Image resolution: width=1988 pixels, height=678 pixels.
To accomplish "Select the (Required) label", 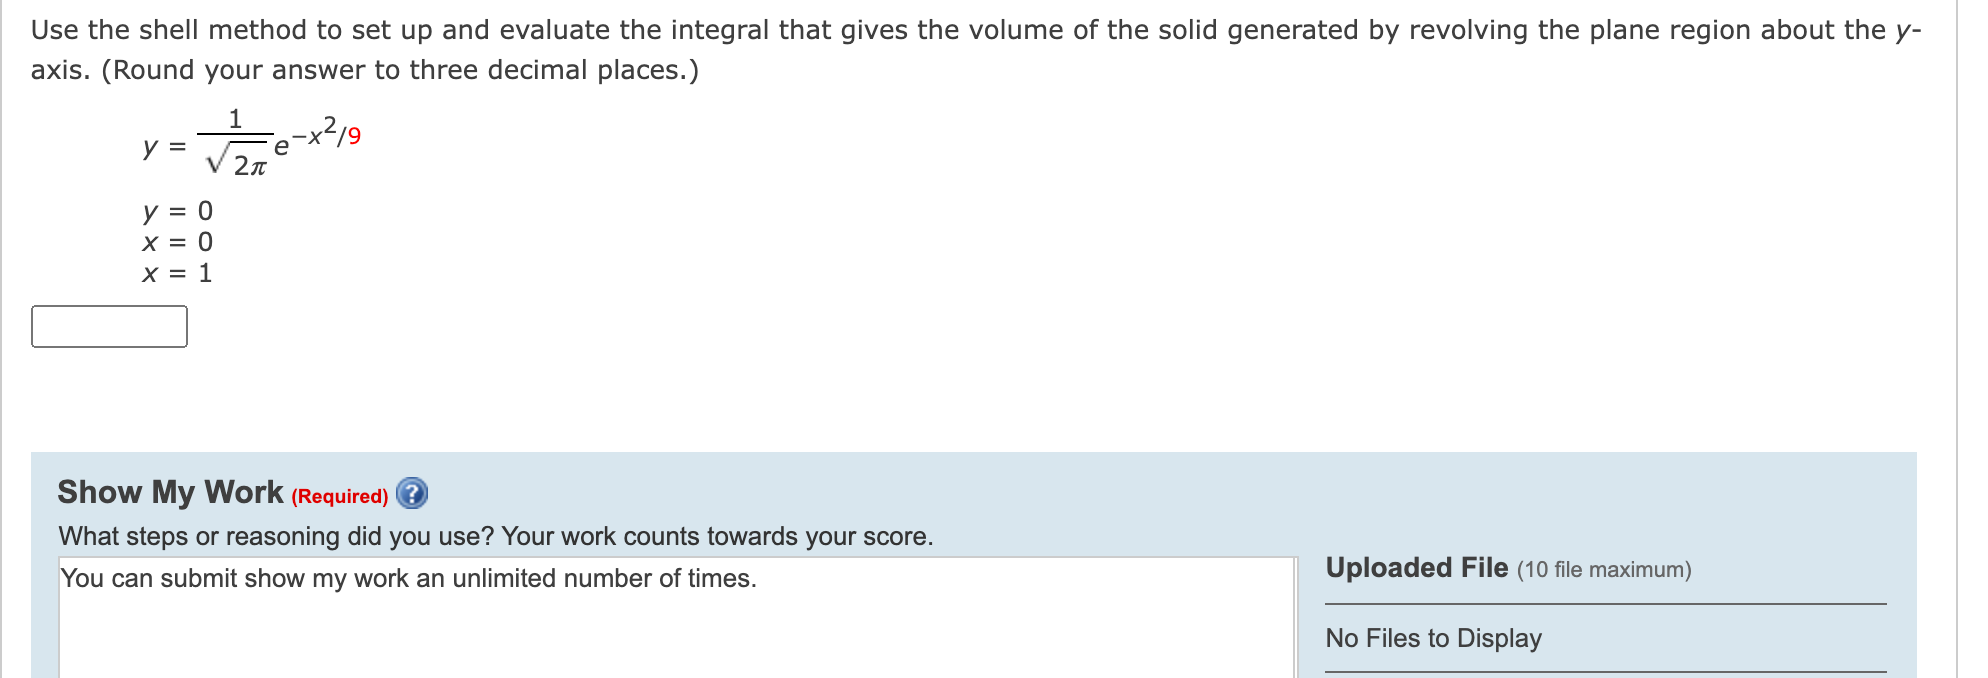I will click(339, 496).
